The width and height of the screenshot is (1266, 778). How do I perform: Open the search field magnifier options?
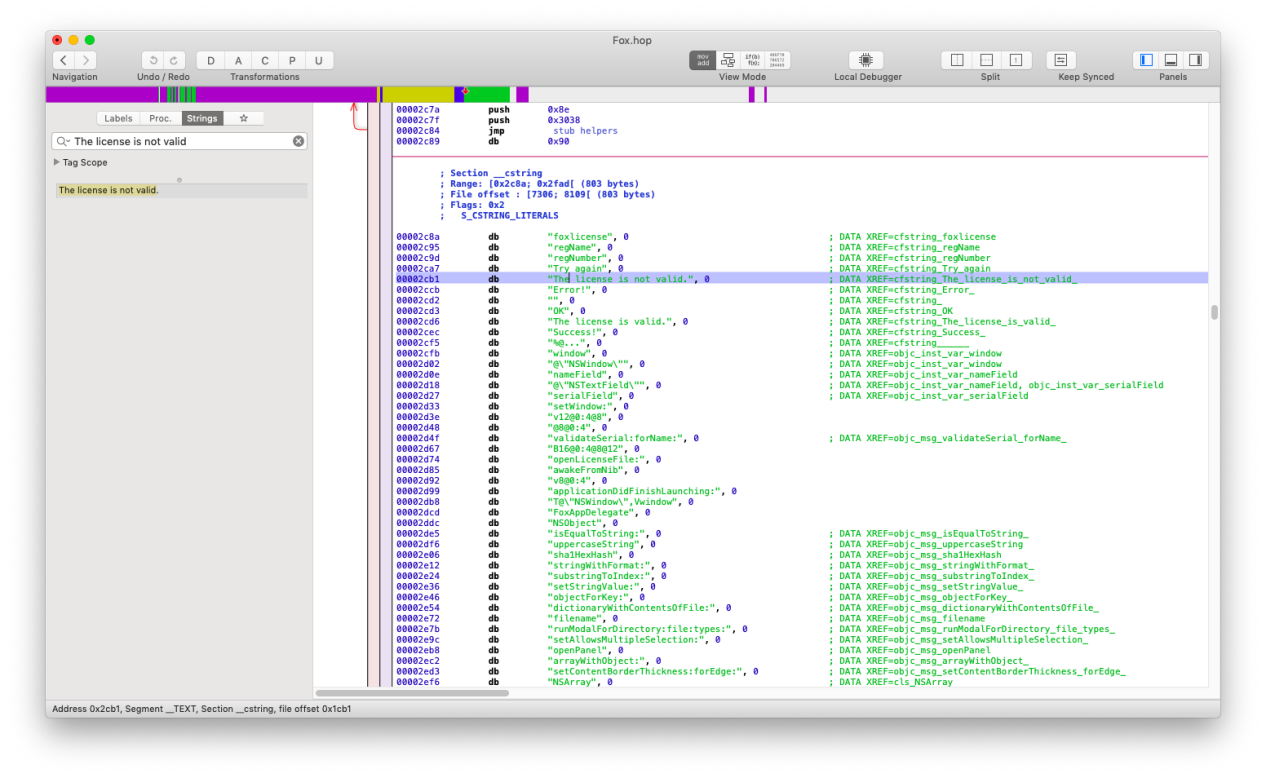click(64, 142)
